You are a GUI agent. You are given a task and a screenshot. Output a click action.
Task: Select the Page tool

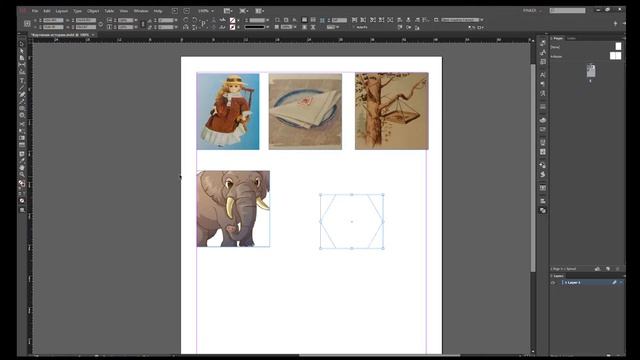point(22,58)
